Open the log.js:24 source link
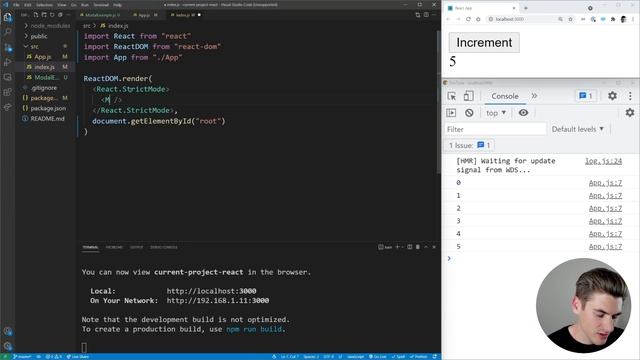The image size is (640, 360). coord(603,161)
